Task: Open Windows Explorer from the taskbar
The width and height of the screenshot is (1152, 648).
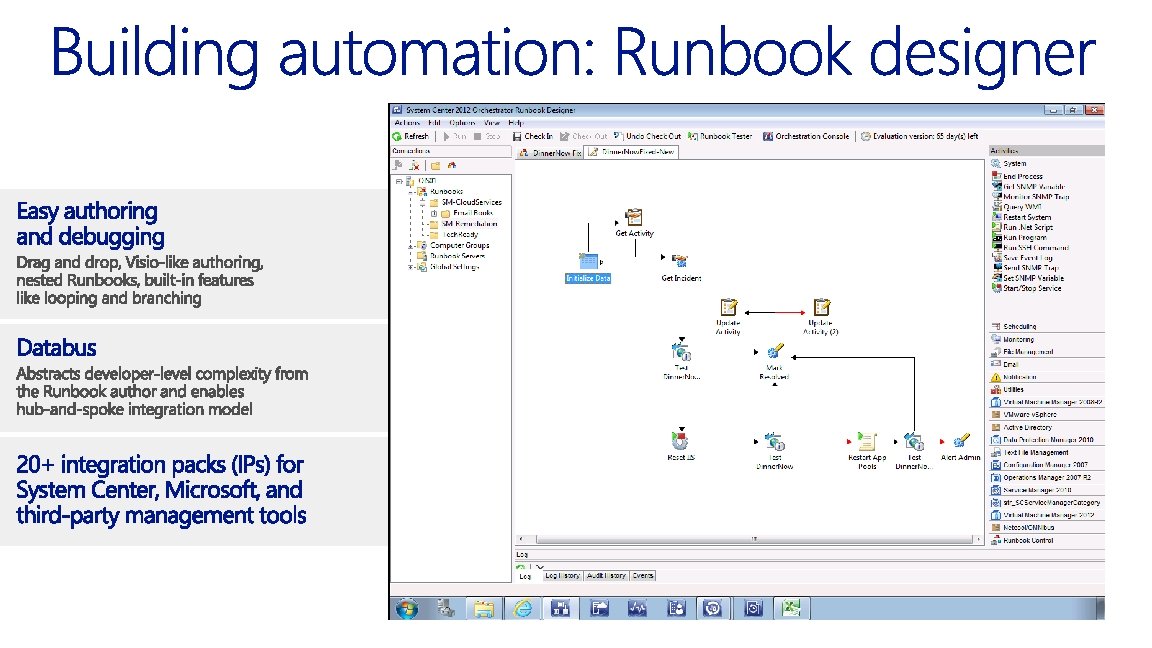Action: (483, 608)
